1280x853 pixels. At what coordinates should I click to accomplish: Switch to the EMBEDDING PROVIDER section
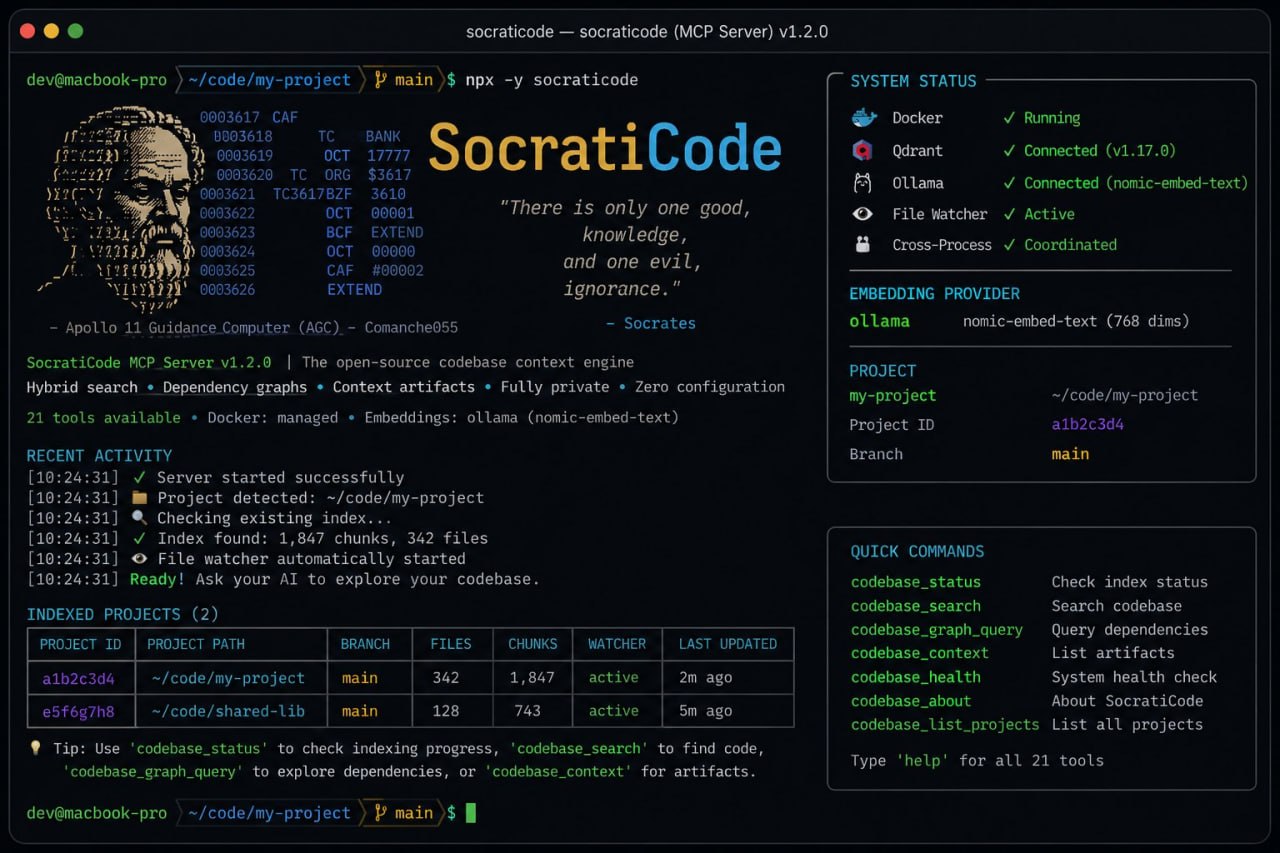[x=934, y=293]
